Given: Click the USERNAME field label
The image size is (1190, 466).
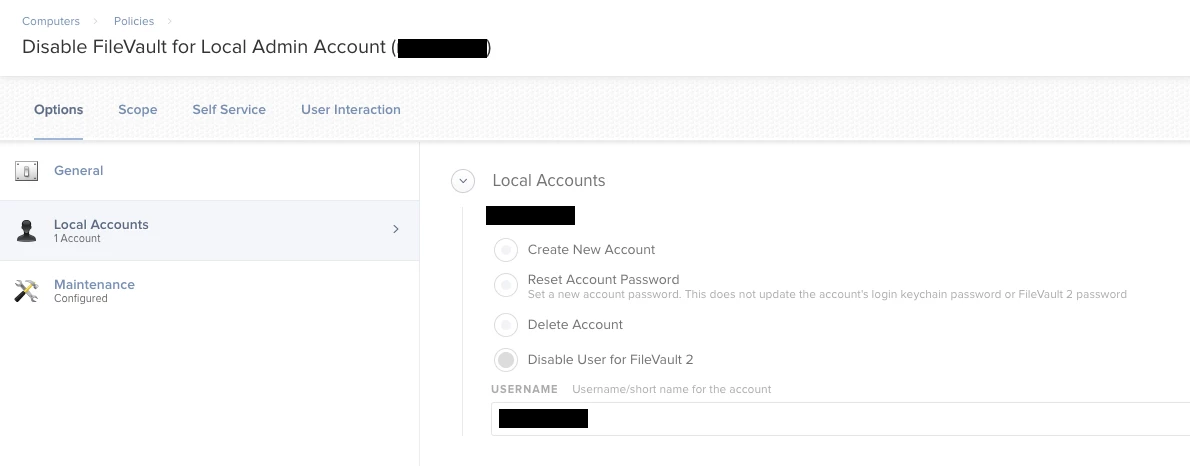Looking at the screenshot, I should click(x=524, y=389).
